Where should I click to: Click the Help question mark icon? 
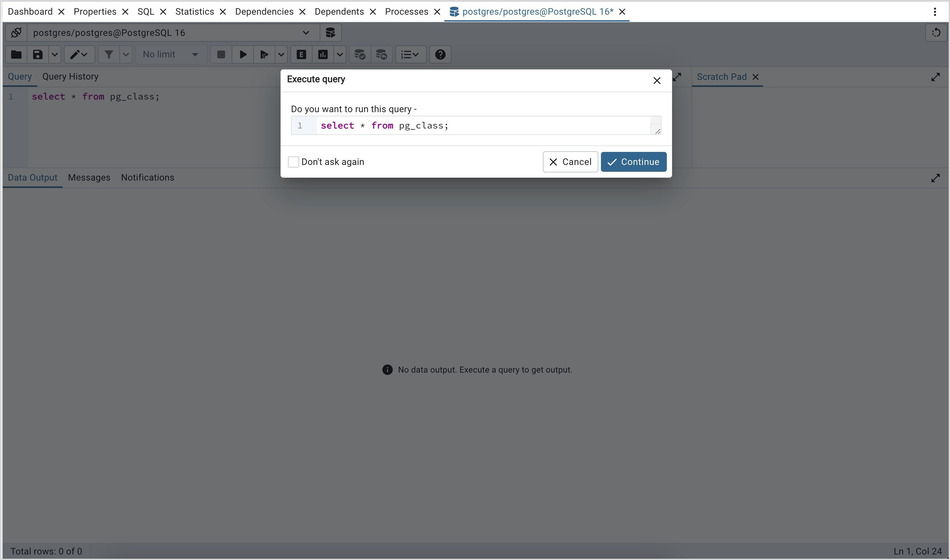tap(440, 55)
